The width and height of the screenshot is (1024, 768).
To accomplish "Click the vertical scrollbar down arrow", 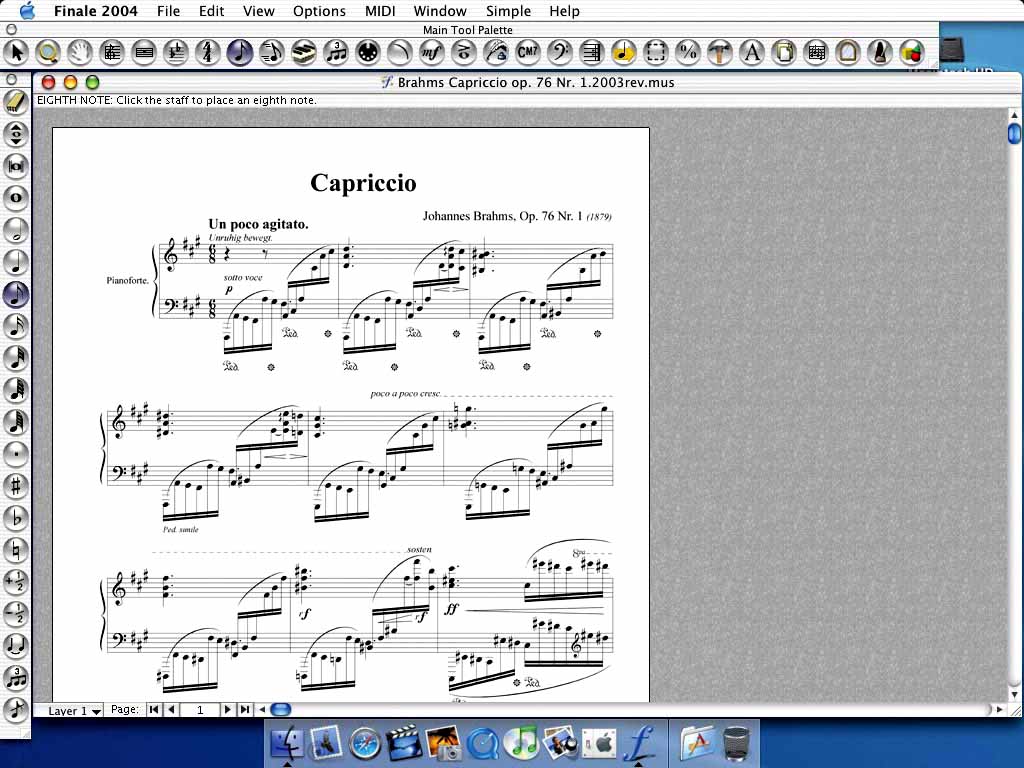I will coord(1014,694).
